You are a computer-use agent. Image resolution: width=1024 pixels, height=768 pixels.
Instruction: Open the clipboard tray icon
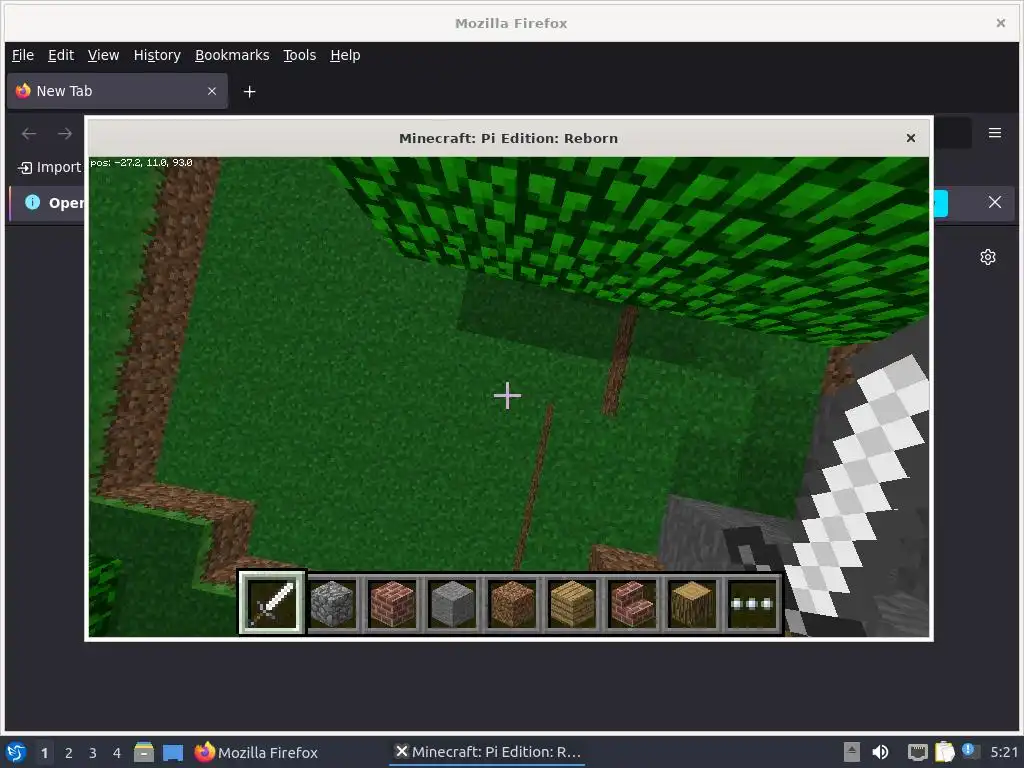coord(944,752)
